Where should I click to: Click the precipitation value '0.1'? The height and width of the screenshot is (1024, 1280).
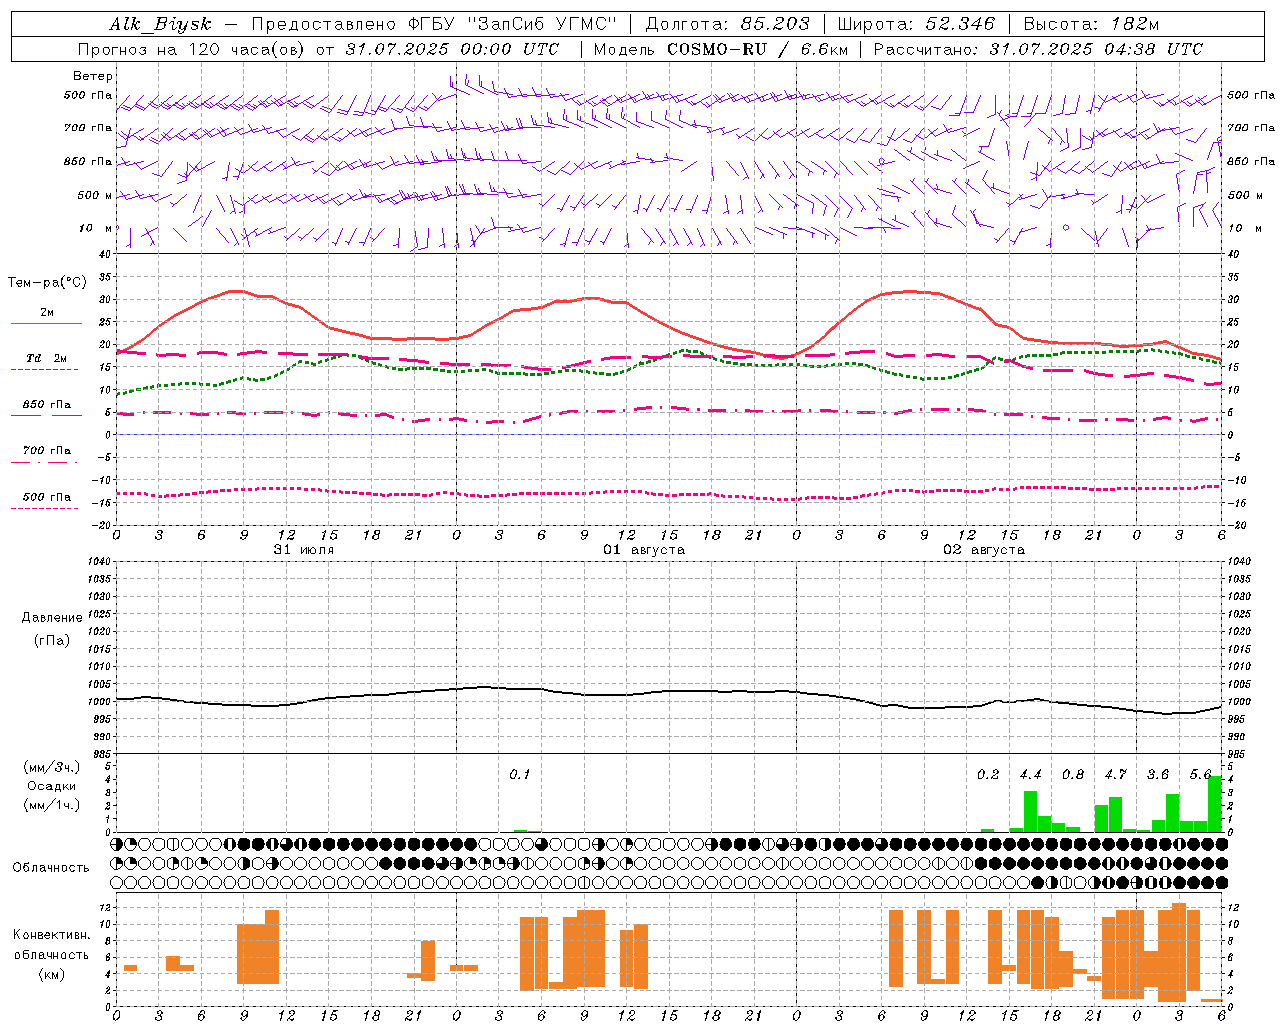click(519, 775)
